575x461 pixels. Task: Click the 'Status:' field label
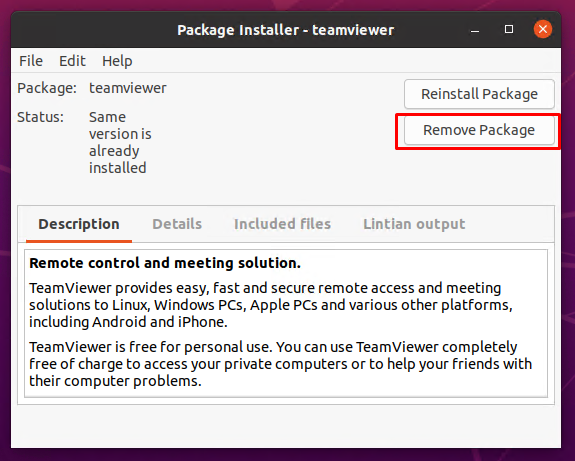[40, 117]
